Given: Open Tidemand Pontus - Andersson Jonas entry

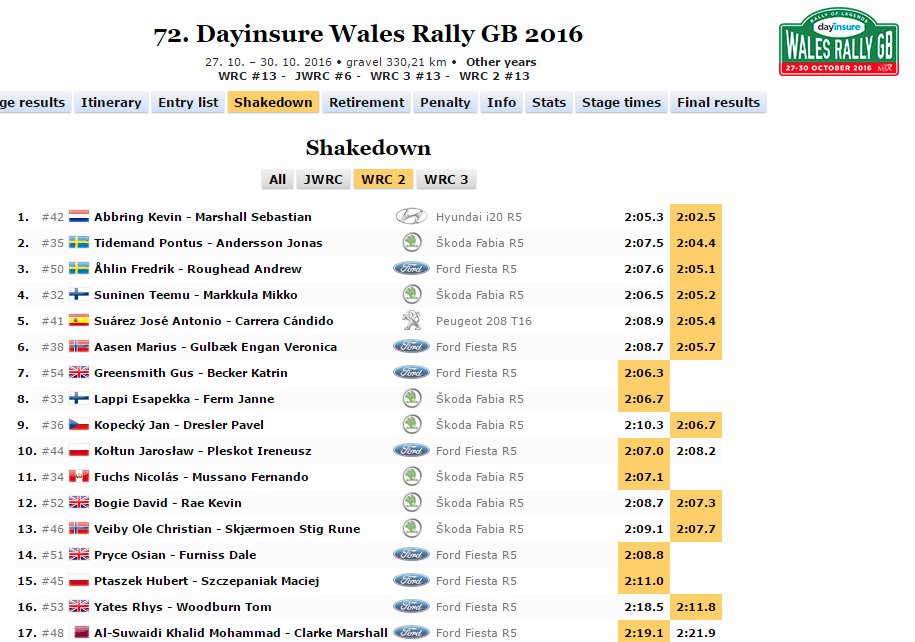Looking at the screenshot, I should tap(208, 243).
